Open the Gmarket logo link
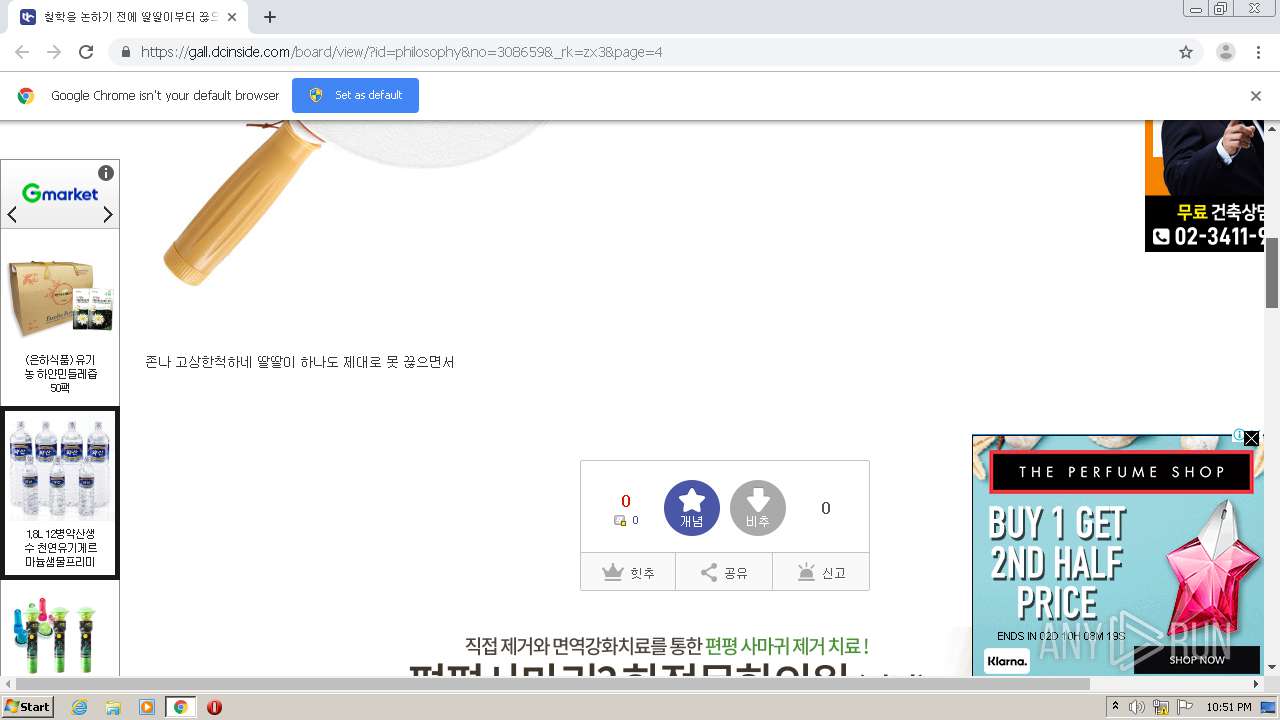This screenshot has width=1280, height=720. 60,193
